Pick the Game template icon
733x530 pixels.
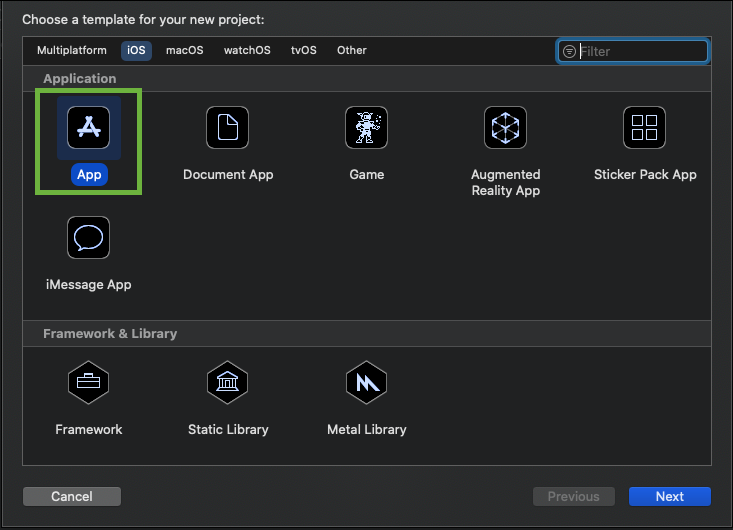(x=366, y=128)
